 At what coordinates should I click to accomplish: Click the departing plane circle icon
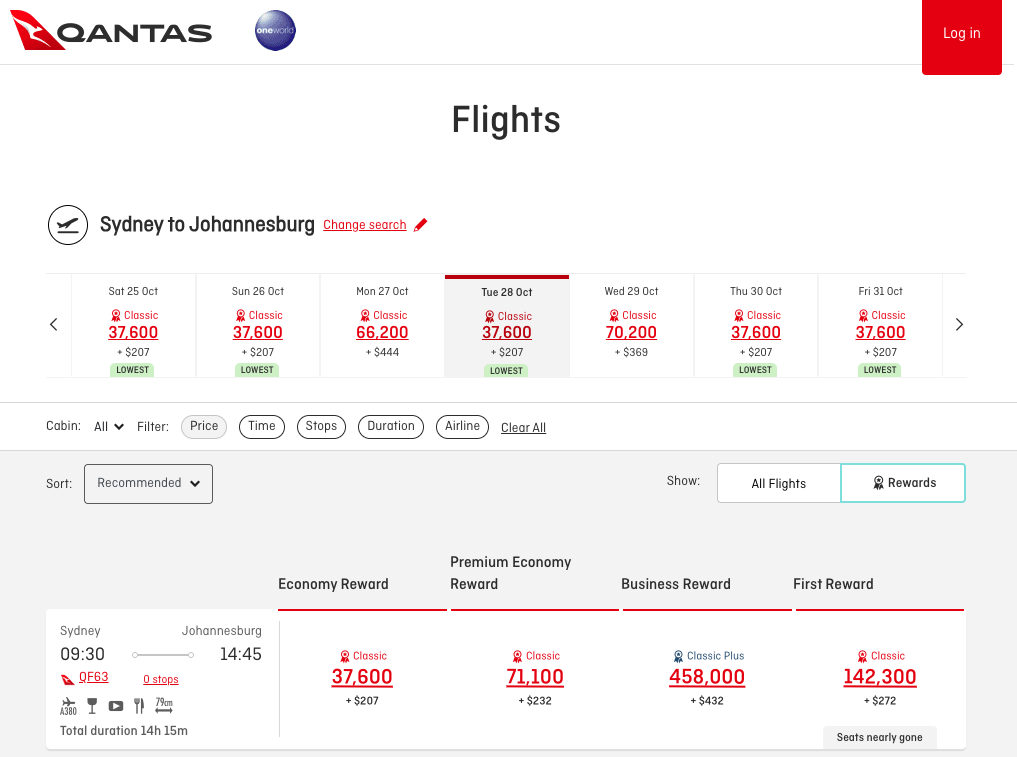pyautogui.click(x=67, y=224)
